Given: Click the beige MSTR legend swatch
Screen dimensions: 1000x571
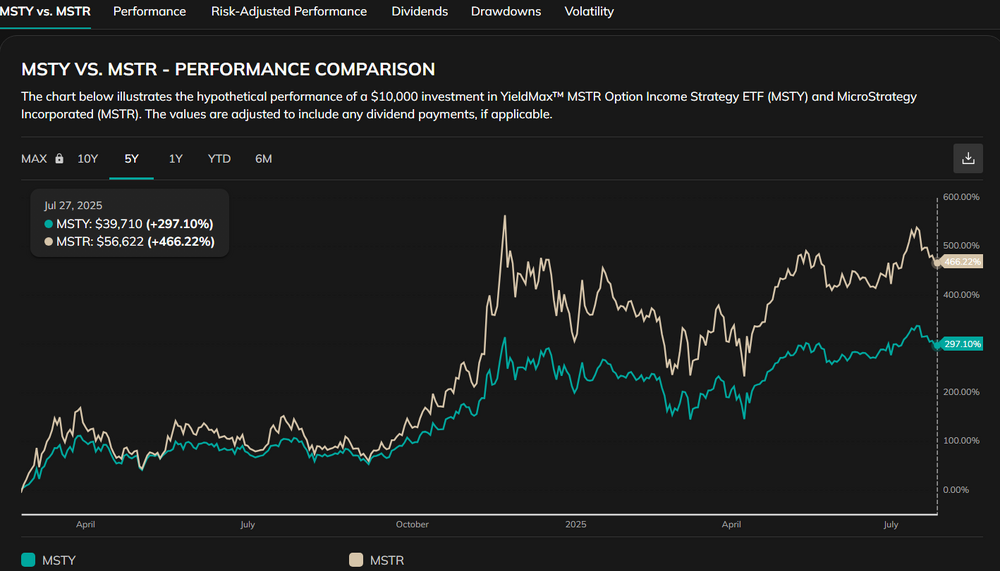Looking at the screenshot, I should 355,560.
